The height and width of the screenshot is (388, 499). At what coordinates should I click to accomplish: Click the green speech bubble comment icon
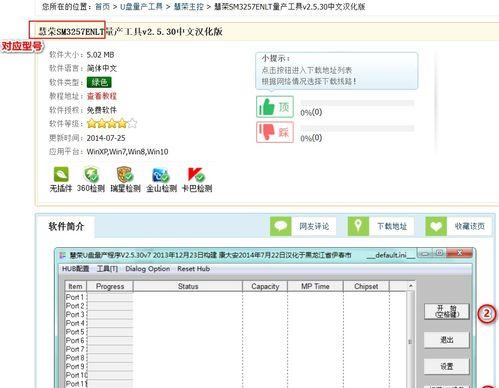click(280, 226)
